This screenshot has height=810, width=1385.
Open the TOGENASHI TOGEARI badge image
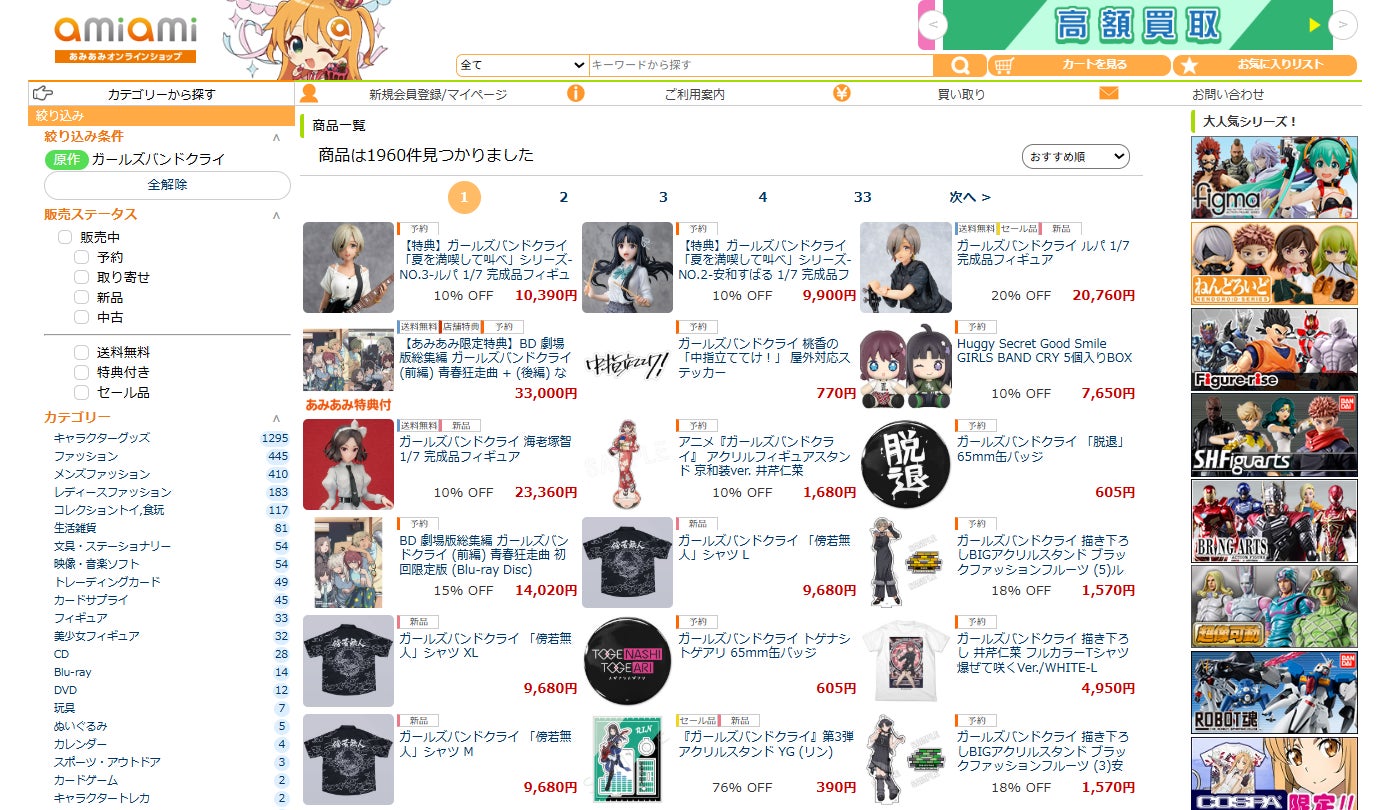627,661
